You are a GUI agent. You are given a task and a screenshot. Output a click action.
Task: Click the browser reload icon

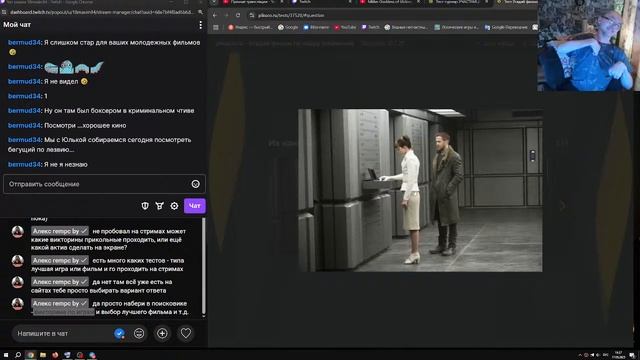pos(238,16)
